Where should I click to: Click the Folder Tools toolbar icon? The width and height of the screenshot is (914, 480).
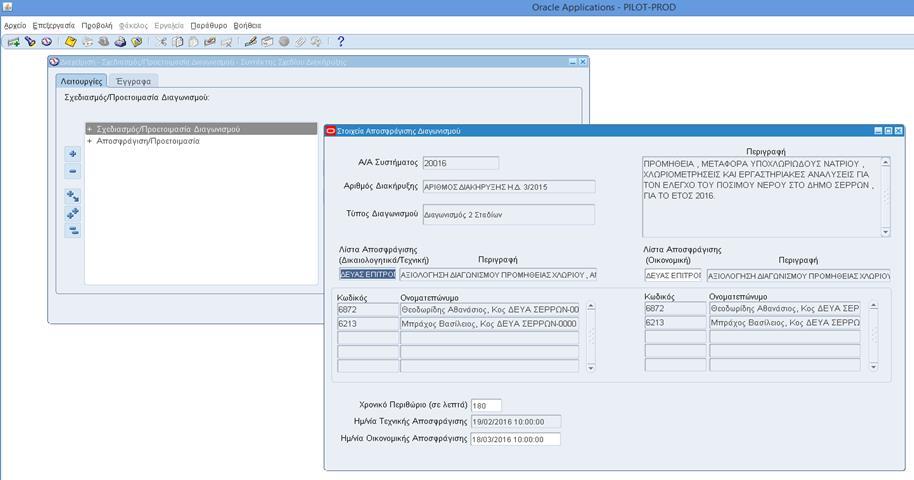pos(317,42)
